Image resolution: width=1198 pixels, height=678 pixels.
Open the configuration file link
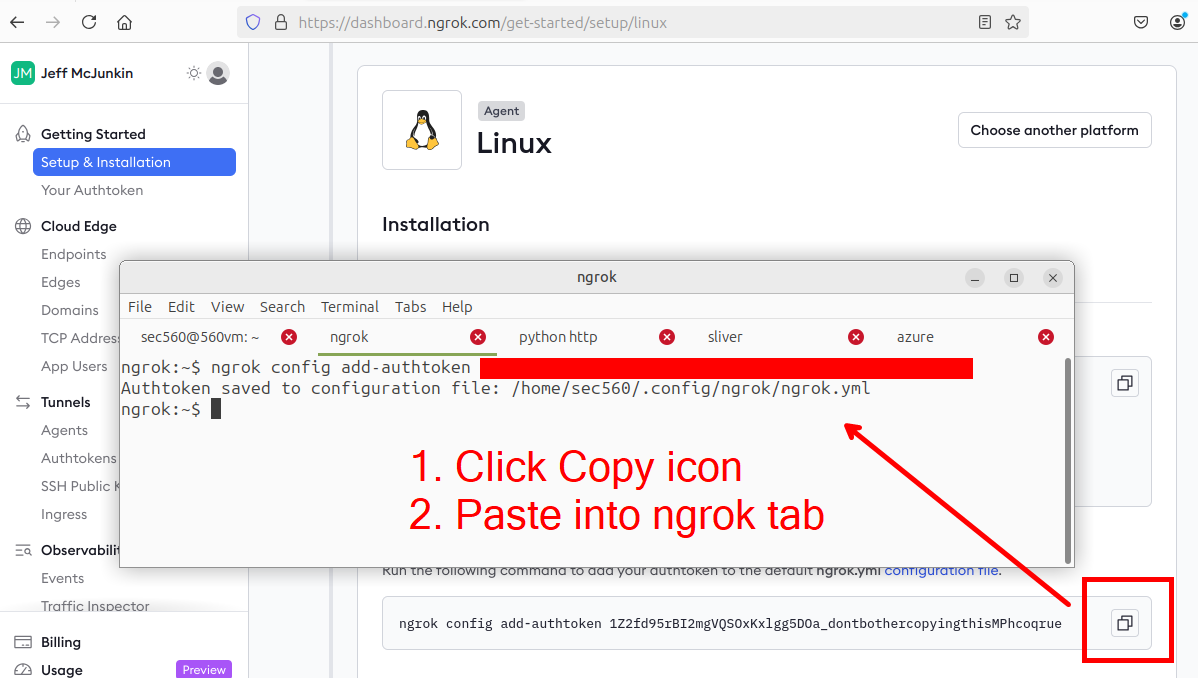coord(941,570)
